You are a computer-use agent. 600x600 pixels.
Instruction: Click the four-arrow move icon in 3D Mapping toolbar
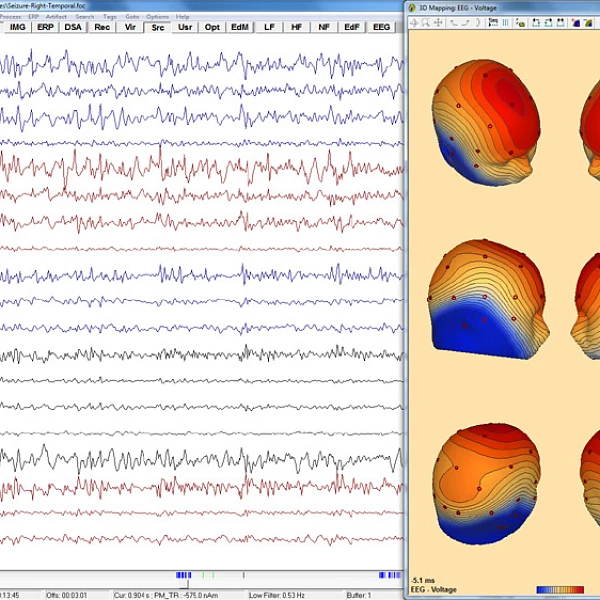pyautogui.click(x=438, y=23)
